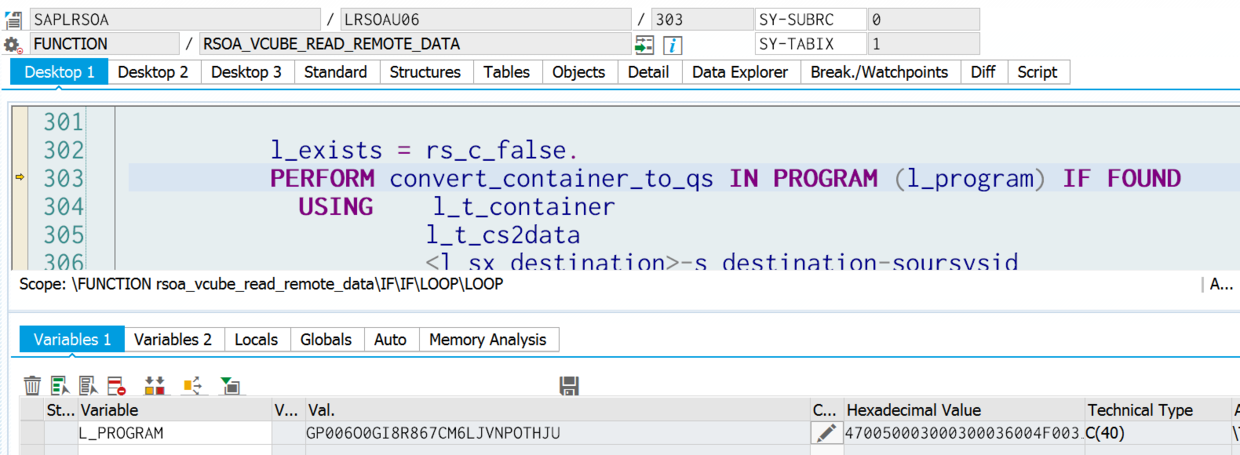Click the trash icon in variables toolbar
This screenshot has width=1240, height=455.
coord(32,386)
